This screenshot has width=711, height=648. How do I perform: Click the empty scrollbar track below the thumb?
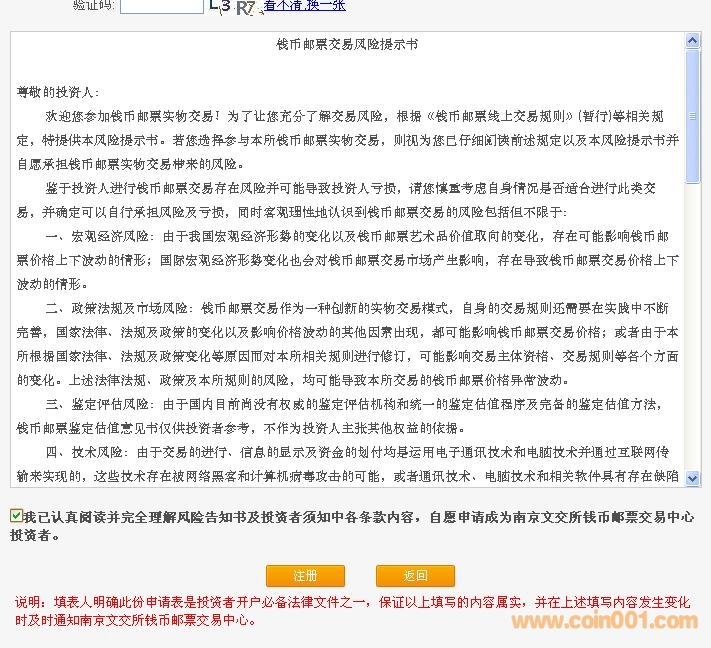point(692,330)
